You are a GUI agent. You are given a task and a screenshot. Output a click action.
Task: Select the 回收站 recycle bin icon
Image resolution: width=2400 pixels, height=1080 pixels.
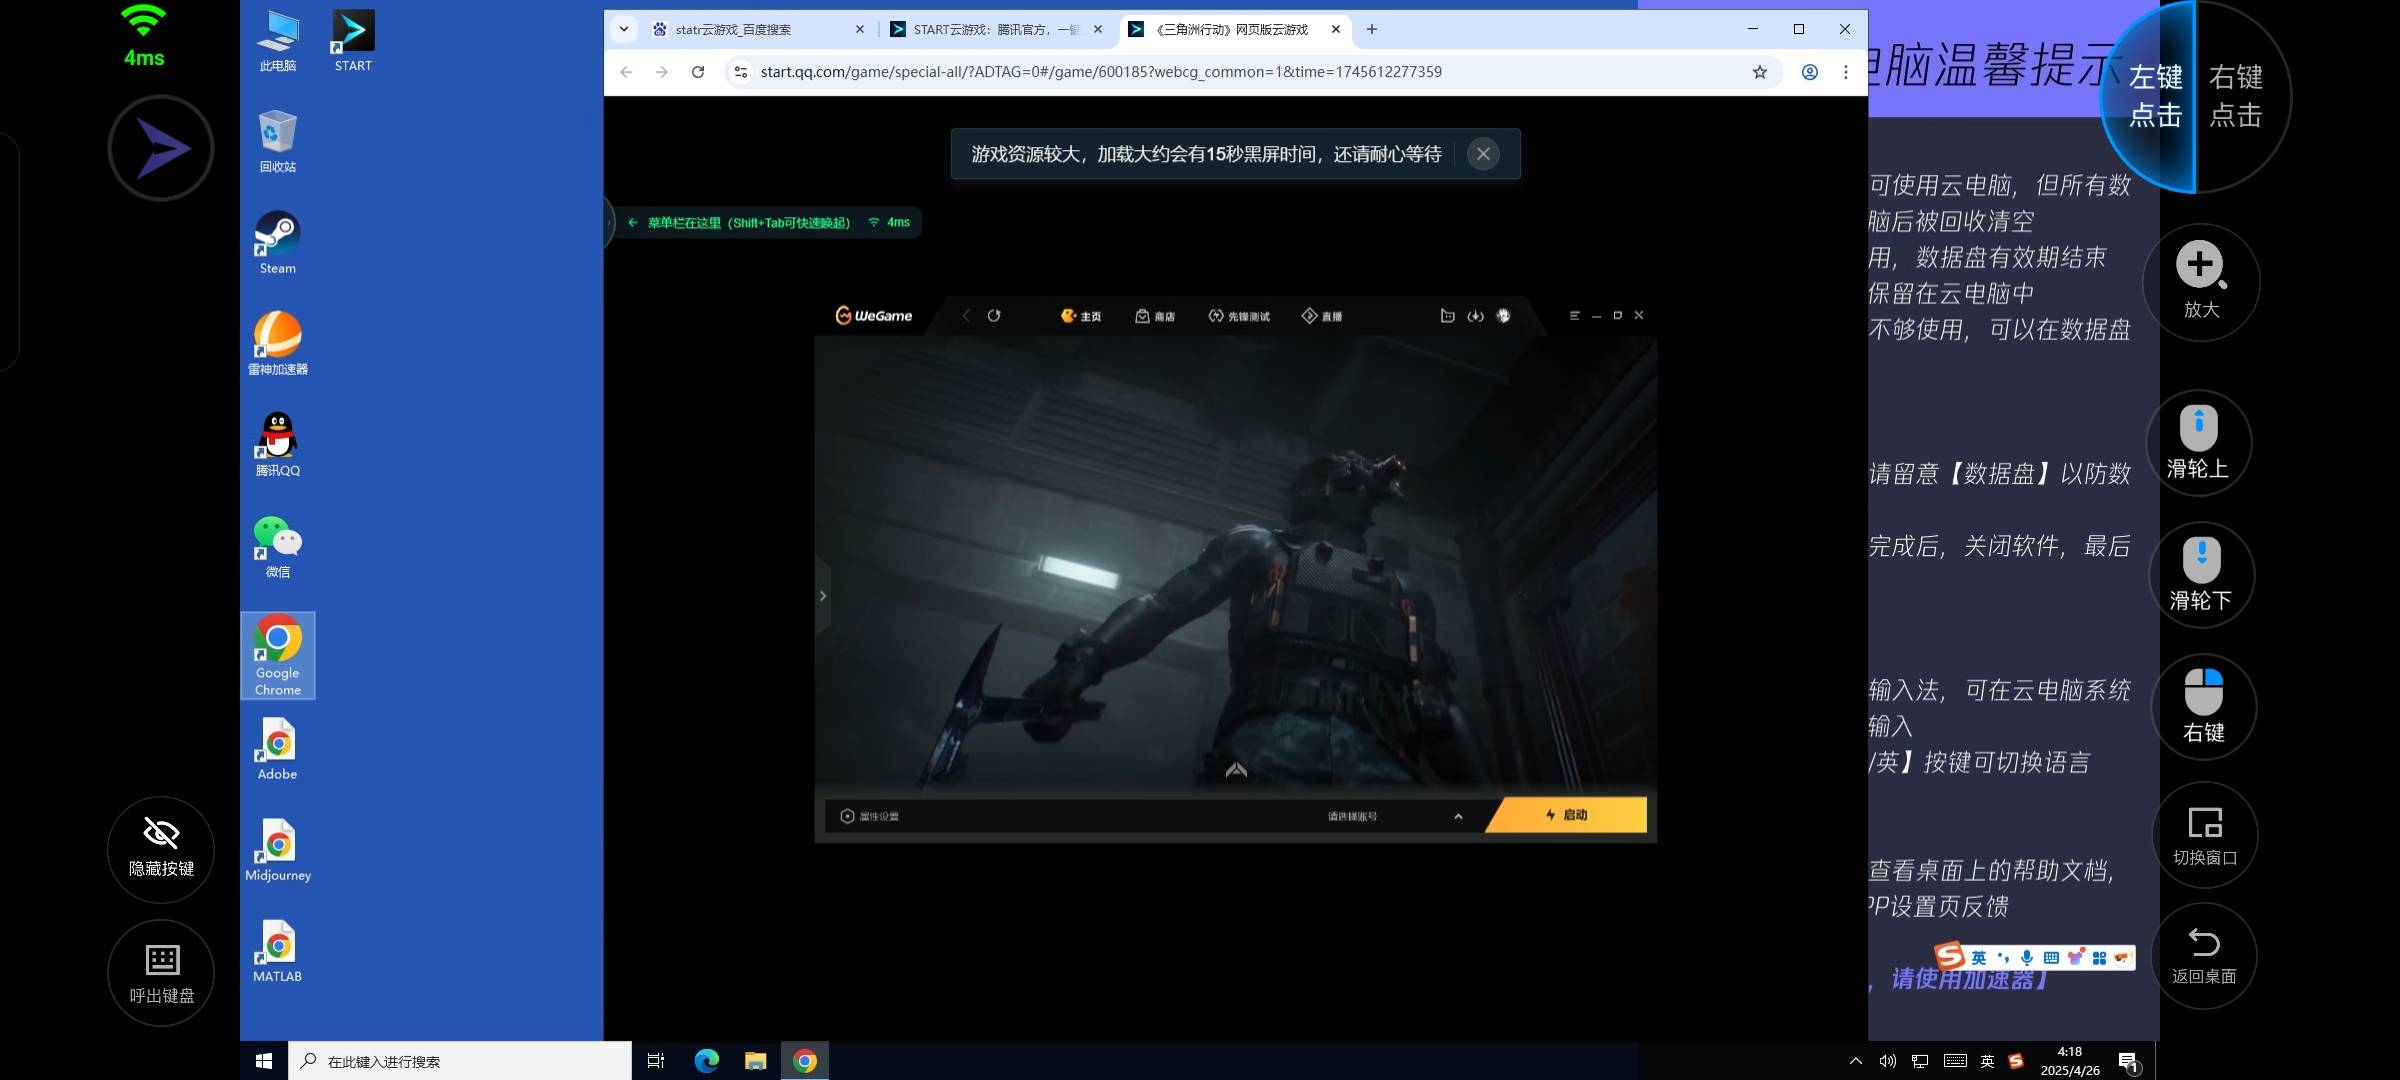278,143
